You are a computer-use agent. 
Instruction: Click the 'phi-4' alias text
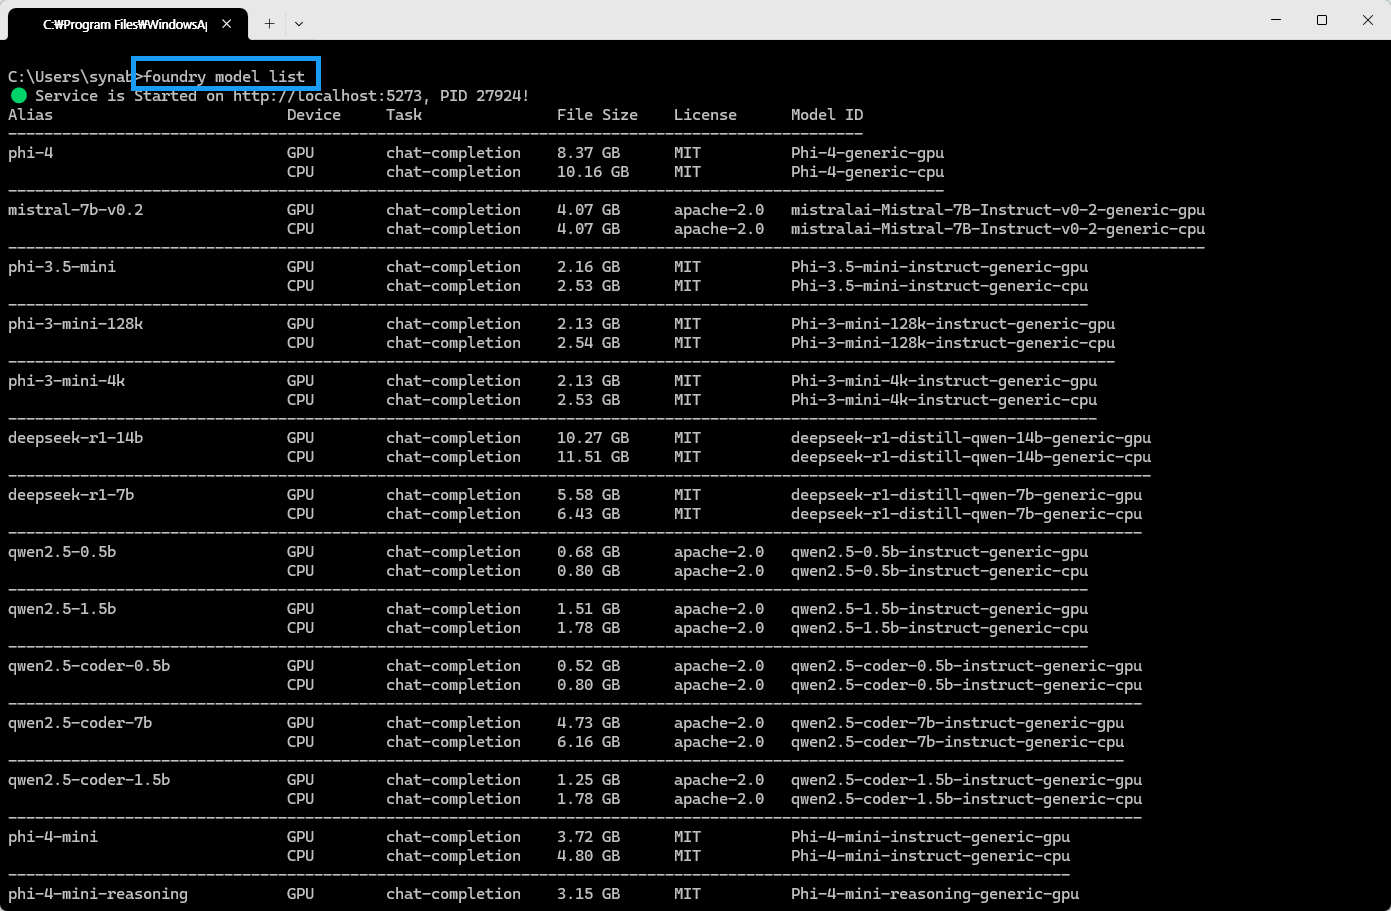30,153
